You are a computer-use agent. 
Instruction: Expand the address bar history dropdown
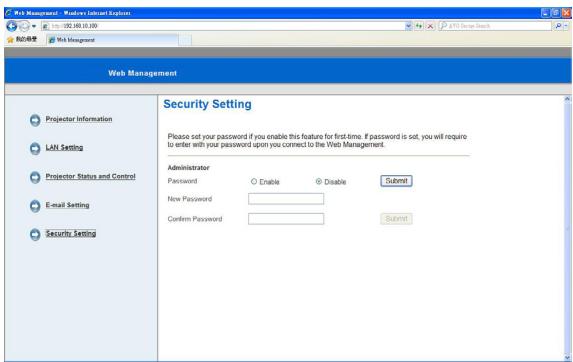(408, 26)
